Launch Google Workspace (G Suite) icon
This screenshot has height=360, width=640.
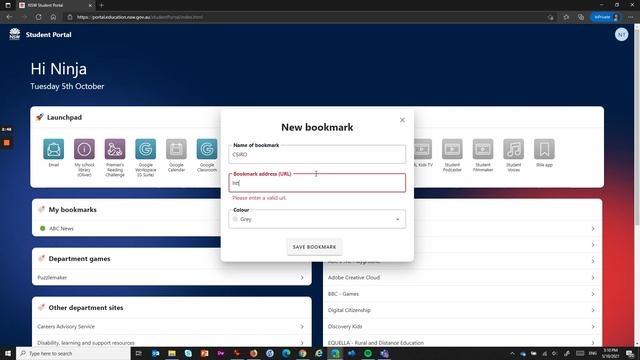tap(146, 149)
